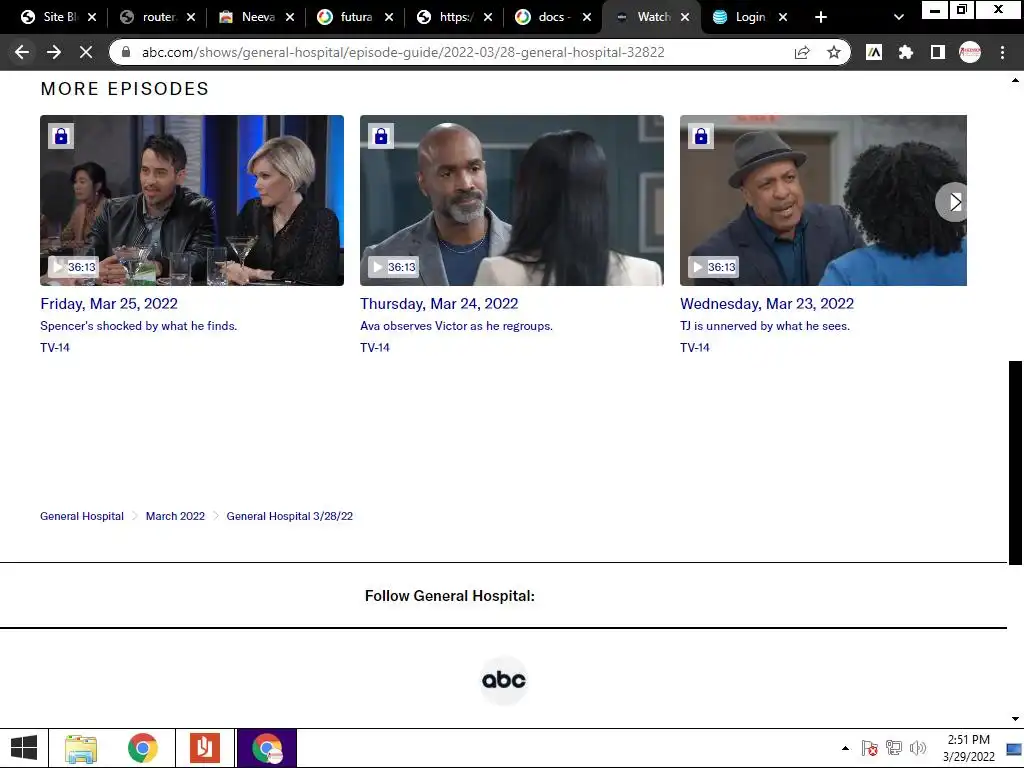This screenshot has width=1024, height=768.
Task: Bookmark this page with the star icon
Action: coord(833,52)
